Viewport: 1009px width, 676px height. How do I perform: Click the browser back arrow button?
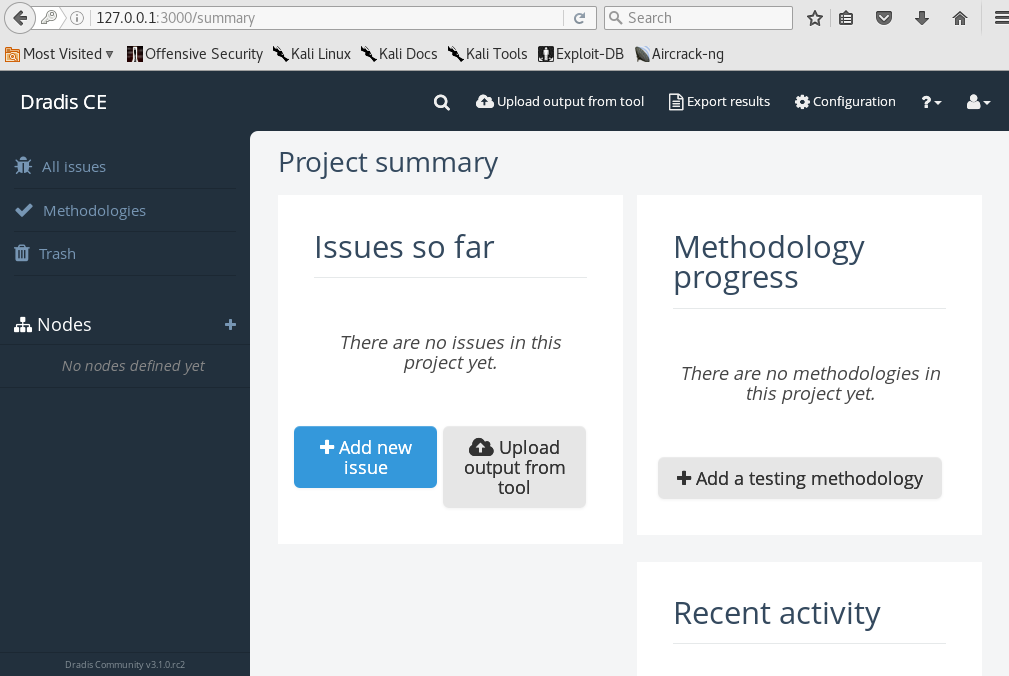click(20, 18)
